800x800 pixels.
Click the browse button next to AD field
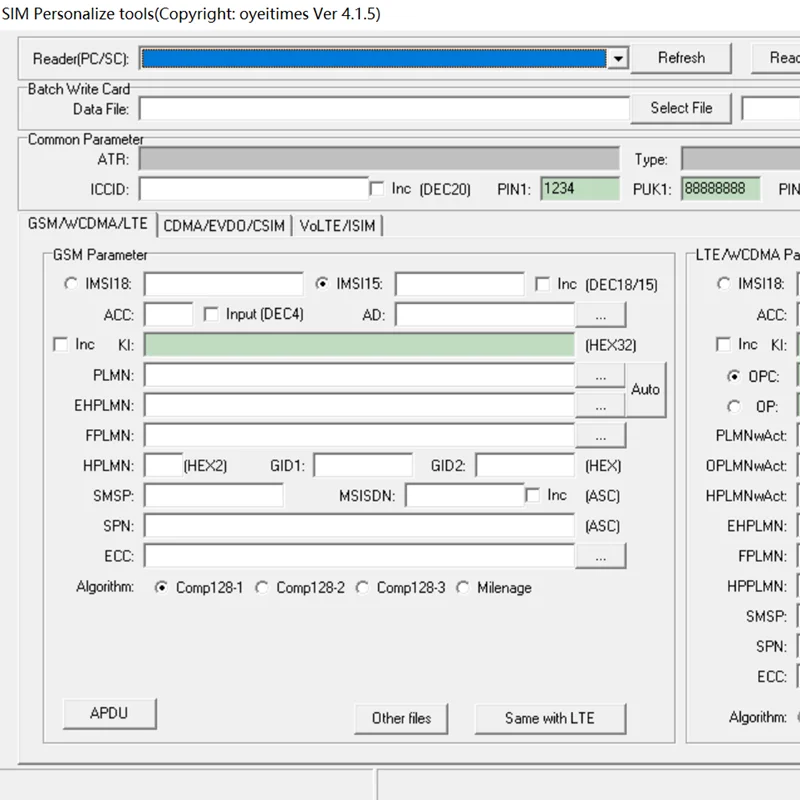click(600, 315)
